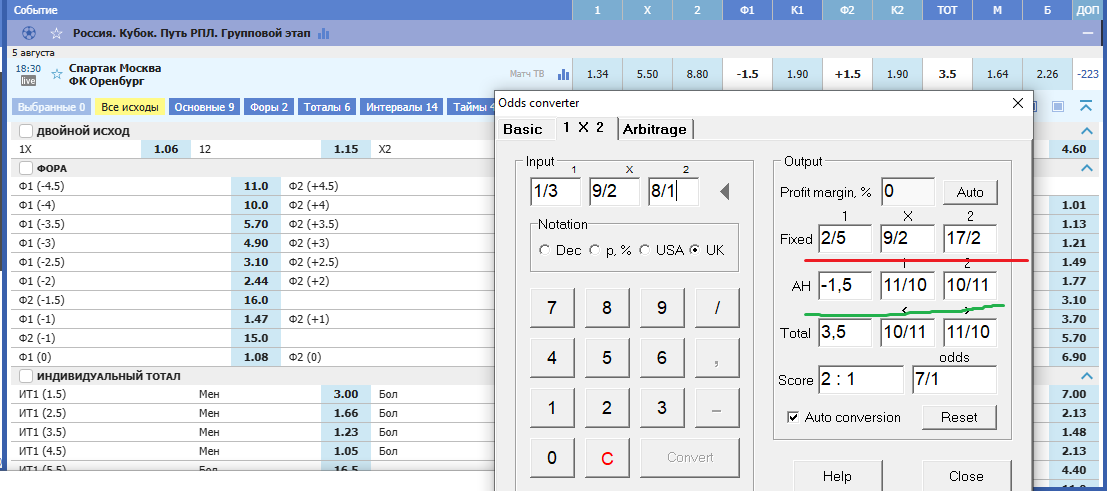Click the football sport icon beside the league title

(x=29, y=33)
